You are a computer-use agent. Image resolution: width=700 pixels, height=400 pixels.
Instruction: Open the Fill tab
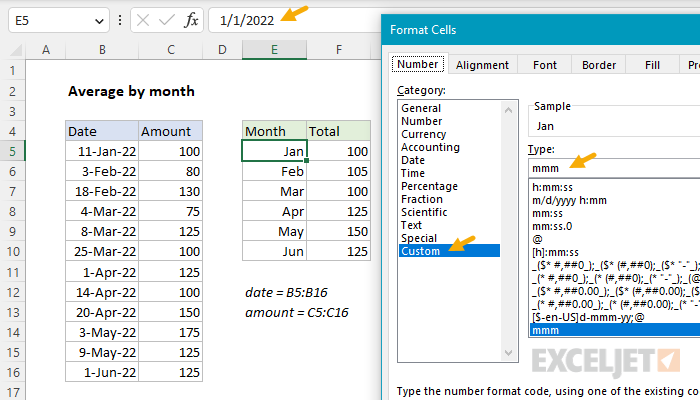[652, 65]
